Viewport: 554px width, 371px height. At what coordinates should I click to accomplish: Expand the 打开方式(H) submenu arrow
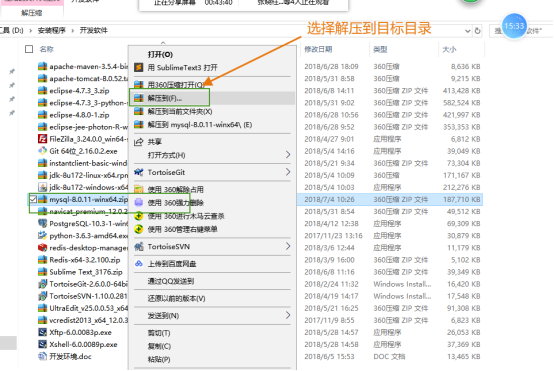288,155
